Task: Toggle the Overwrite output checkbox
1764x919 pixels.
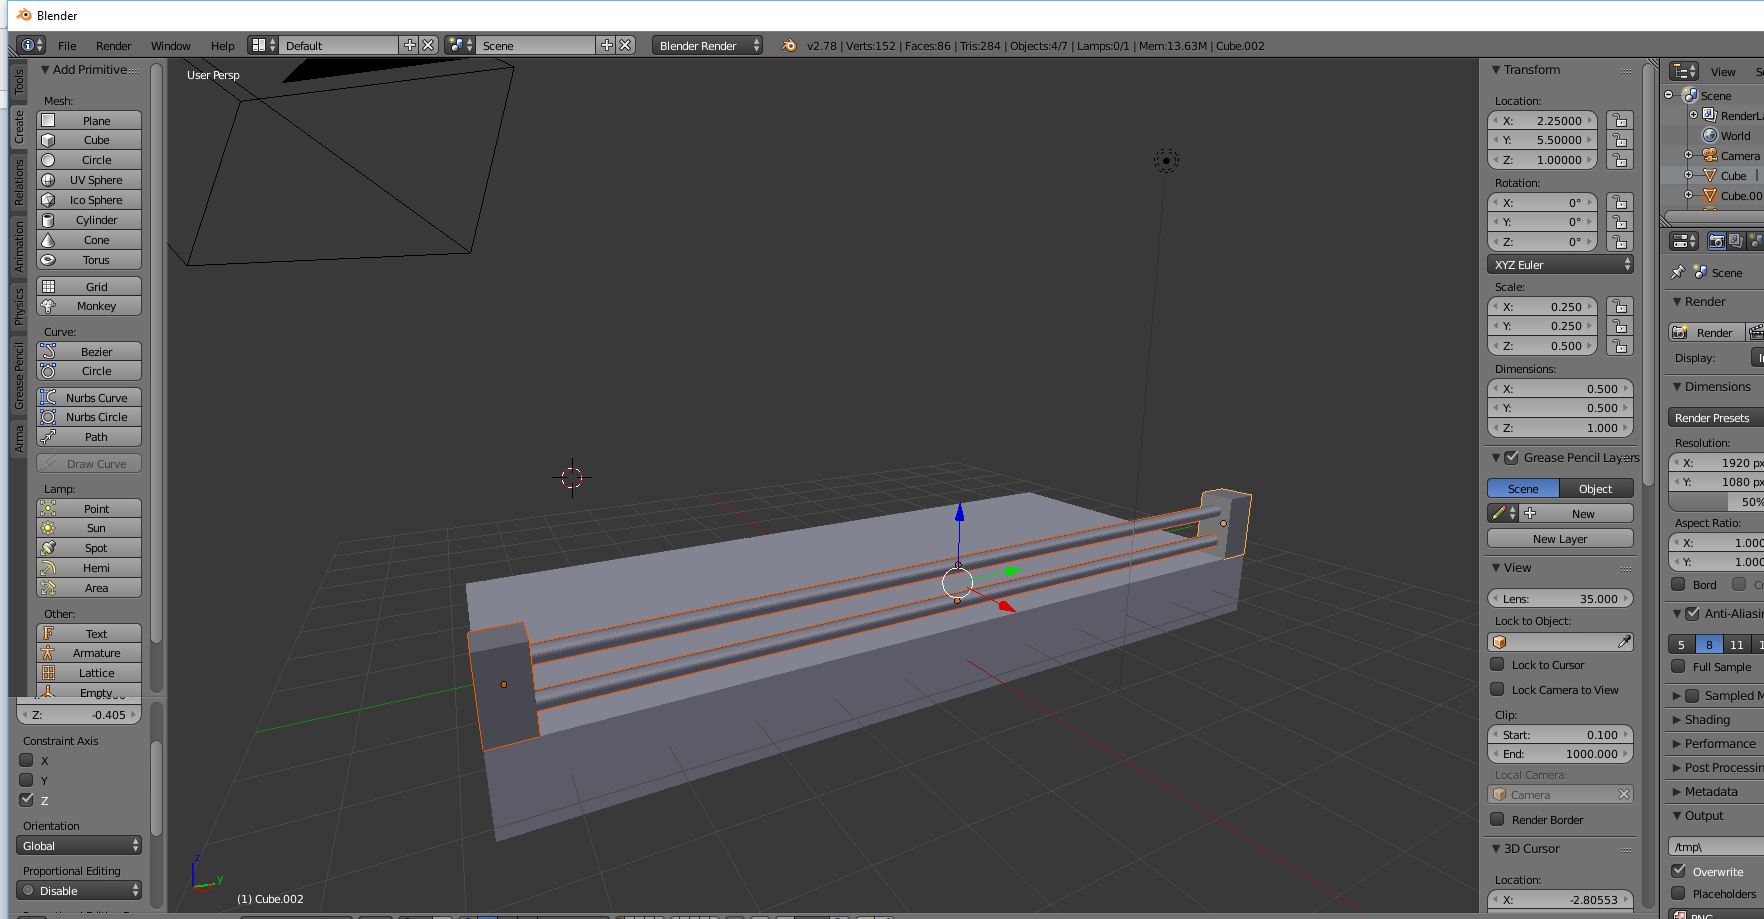Action: coord(1679,871)
